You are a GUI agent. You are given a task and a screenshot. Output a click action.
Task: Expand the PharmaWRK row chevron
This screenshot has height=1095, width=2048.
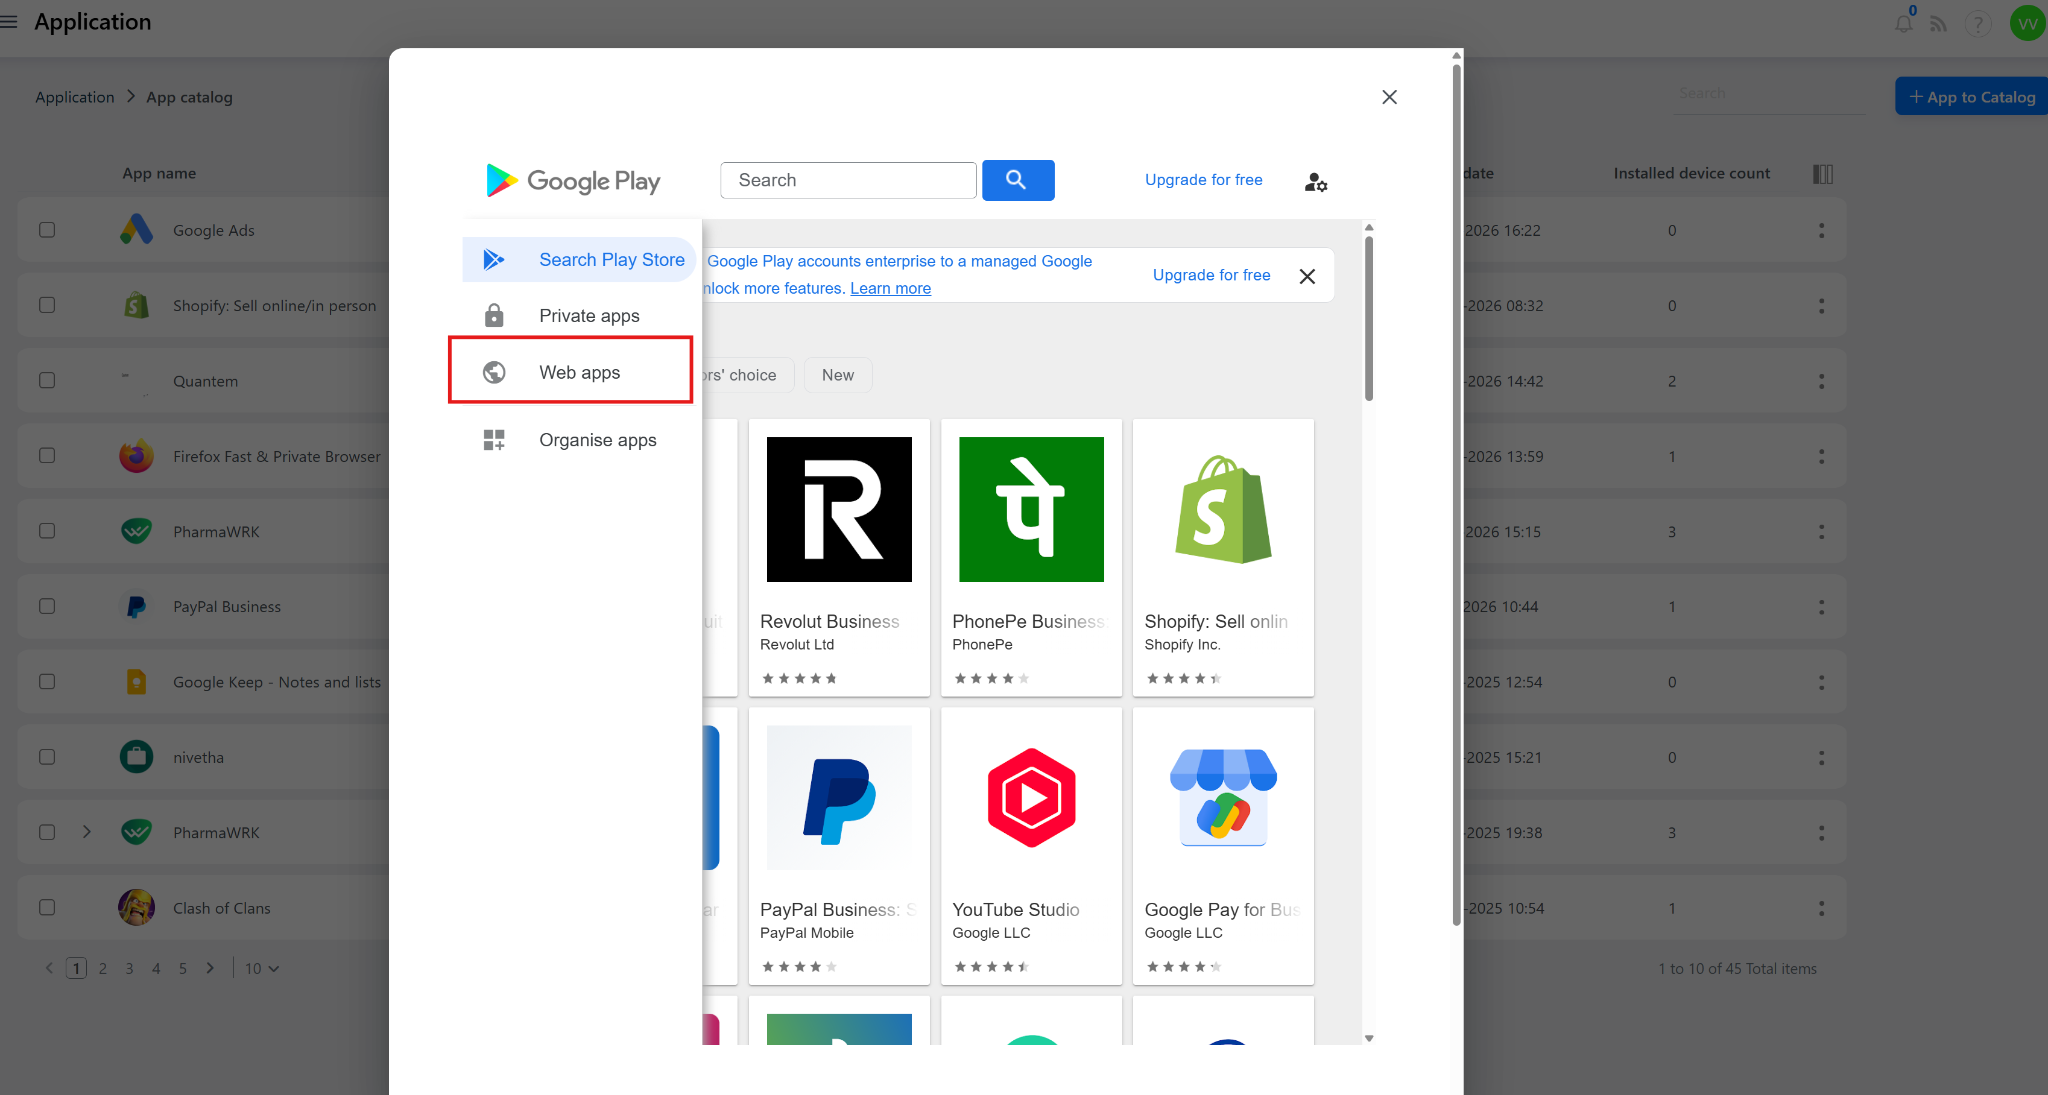tap(87, 832)
